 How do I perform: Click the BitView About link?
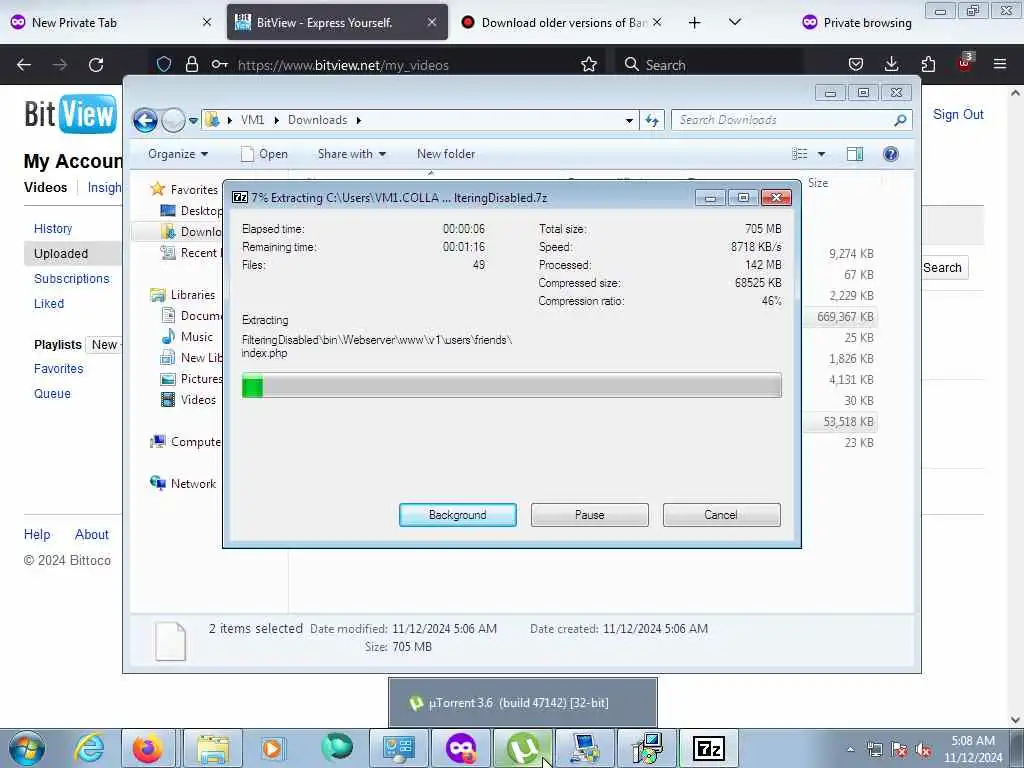click(x=91, y=535)
